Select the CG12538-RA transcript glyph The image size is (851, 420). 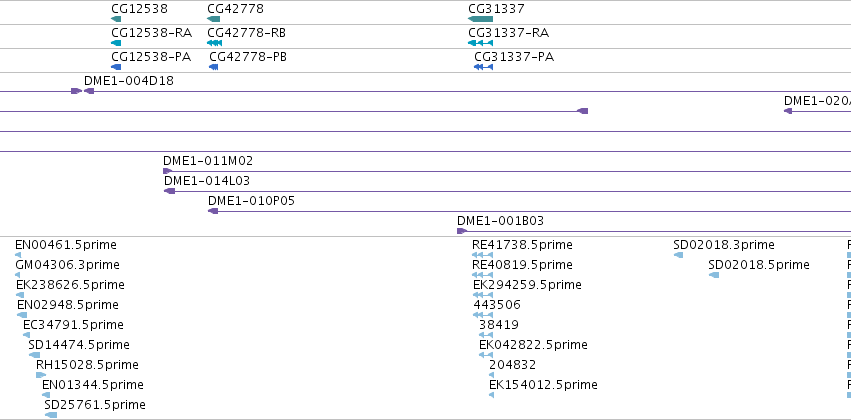coord(116,43)
